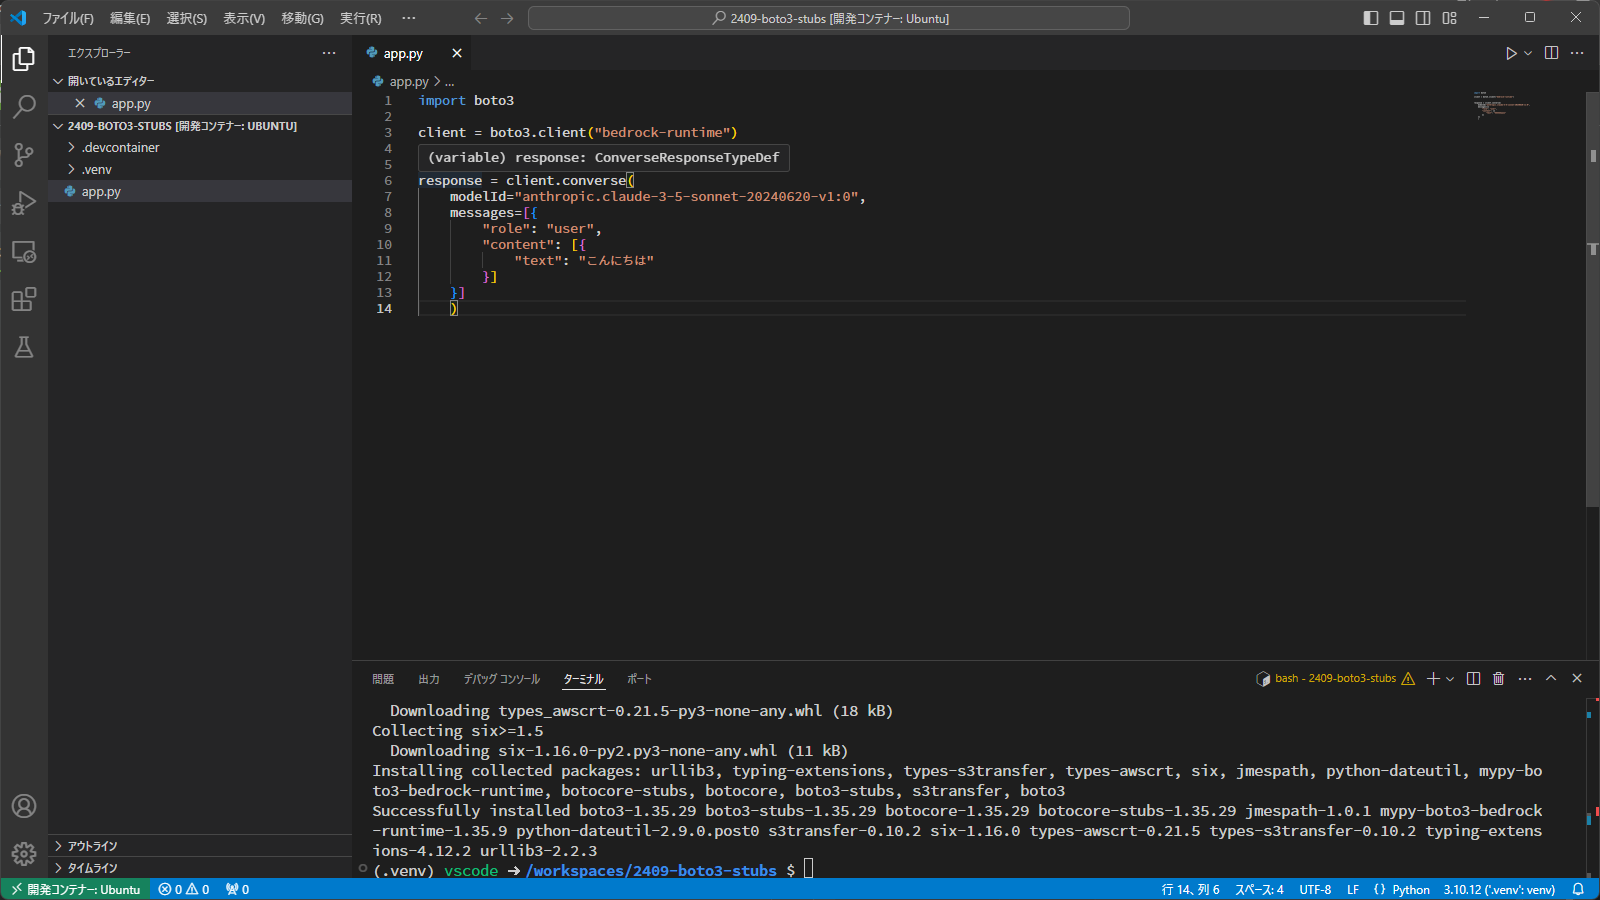Image resolution: width=1600 pixels, height=900 pixels.
Task: Open the Testing flask view
Action: 24,347
